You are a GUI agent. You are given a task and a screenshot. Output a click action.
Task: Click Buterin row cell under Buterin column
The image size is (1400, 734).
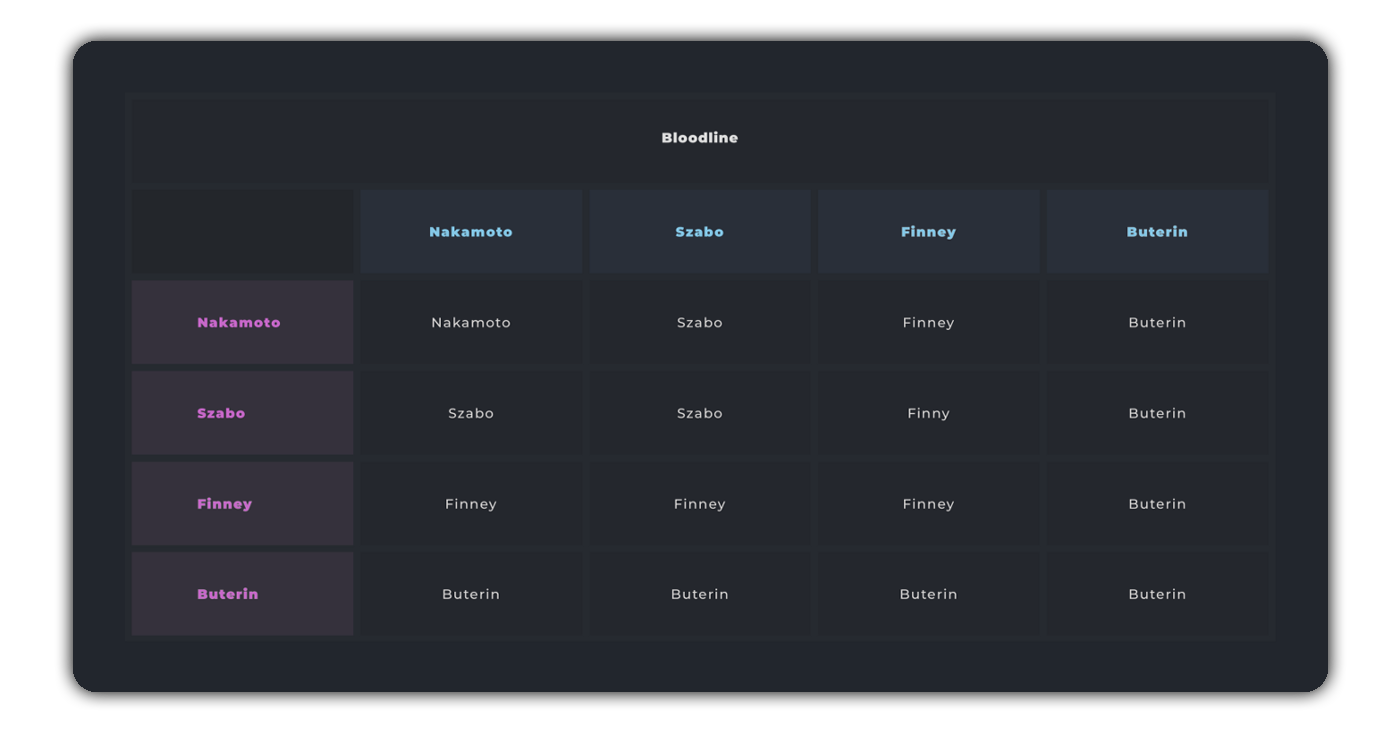point(1158,594)
